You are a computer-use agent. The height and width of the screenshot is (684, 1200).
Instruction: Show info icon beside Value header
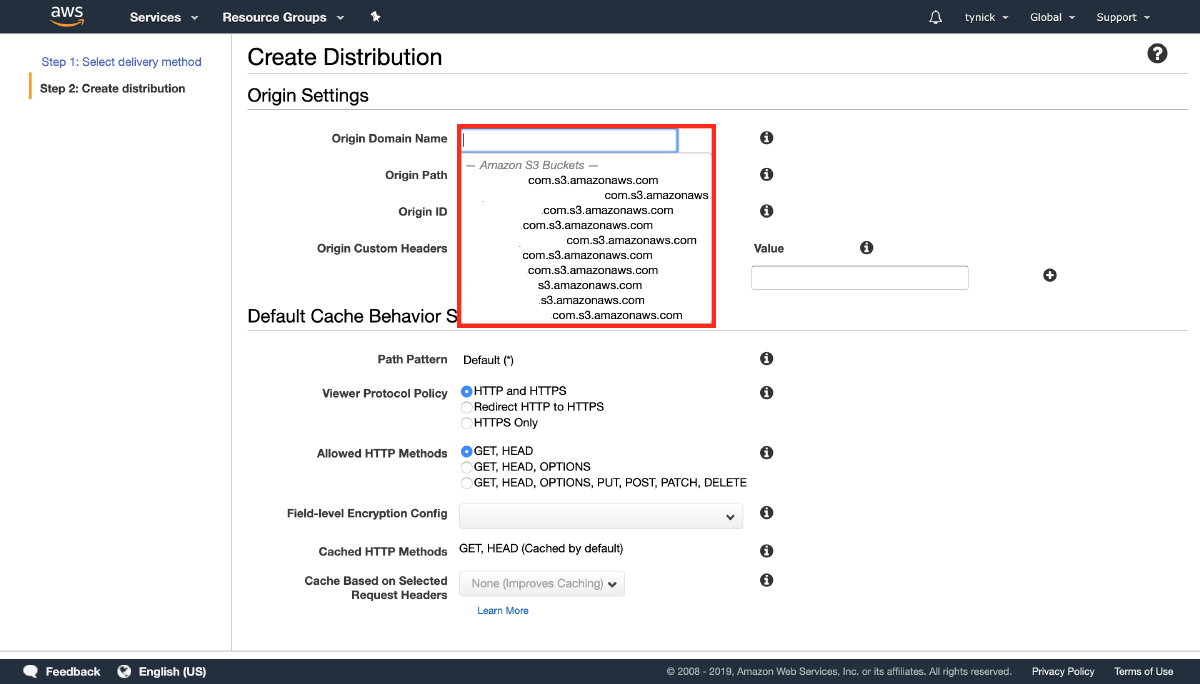pos(867,247)
